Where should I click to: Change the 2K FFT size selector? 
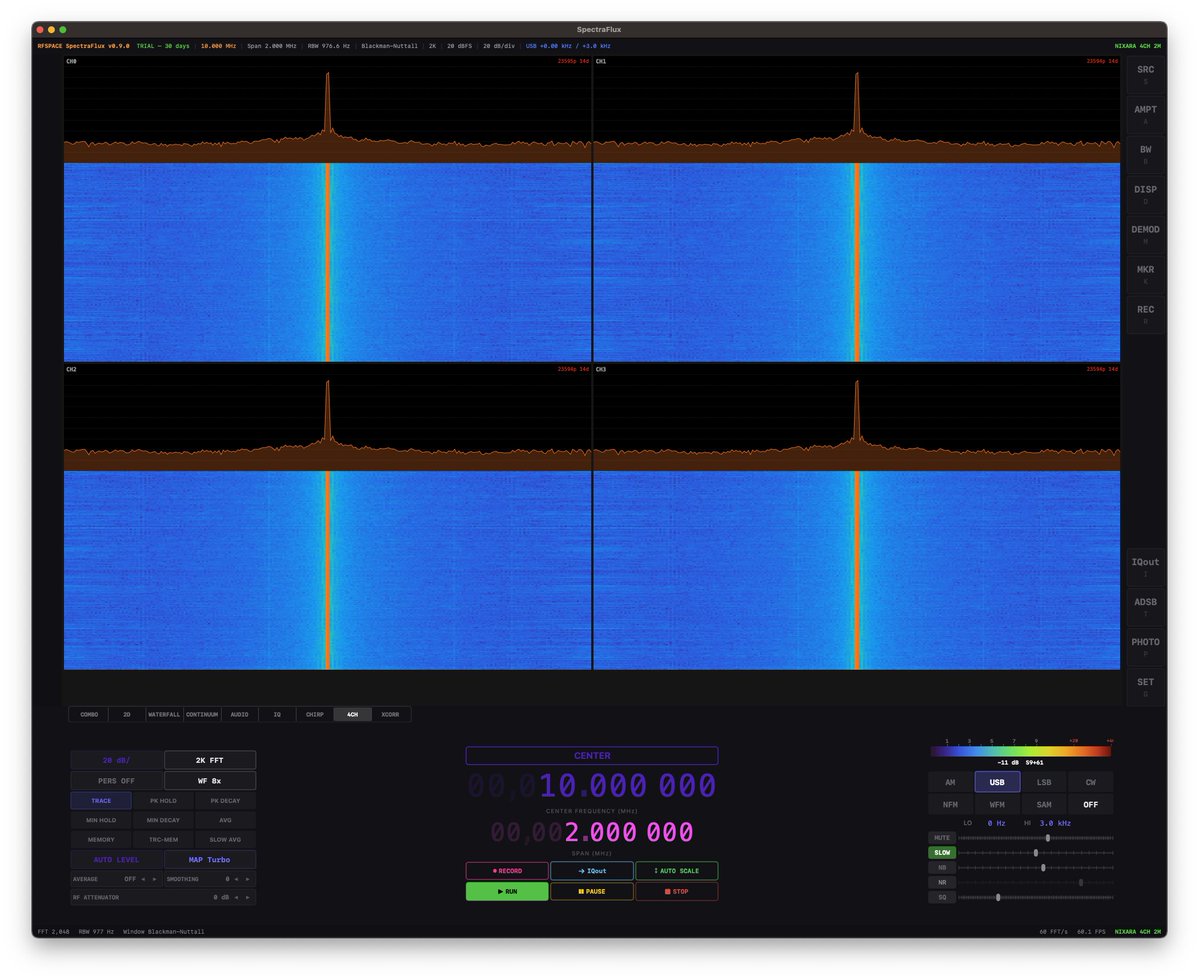210,760
